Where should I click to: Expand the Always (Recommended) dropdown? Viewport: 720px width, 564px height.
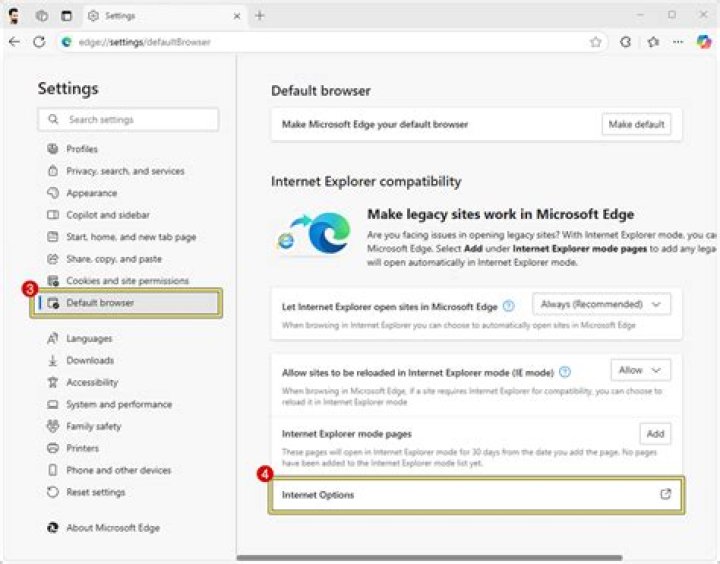pos(601,304)
